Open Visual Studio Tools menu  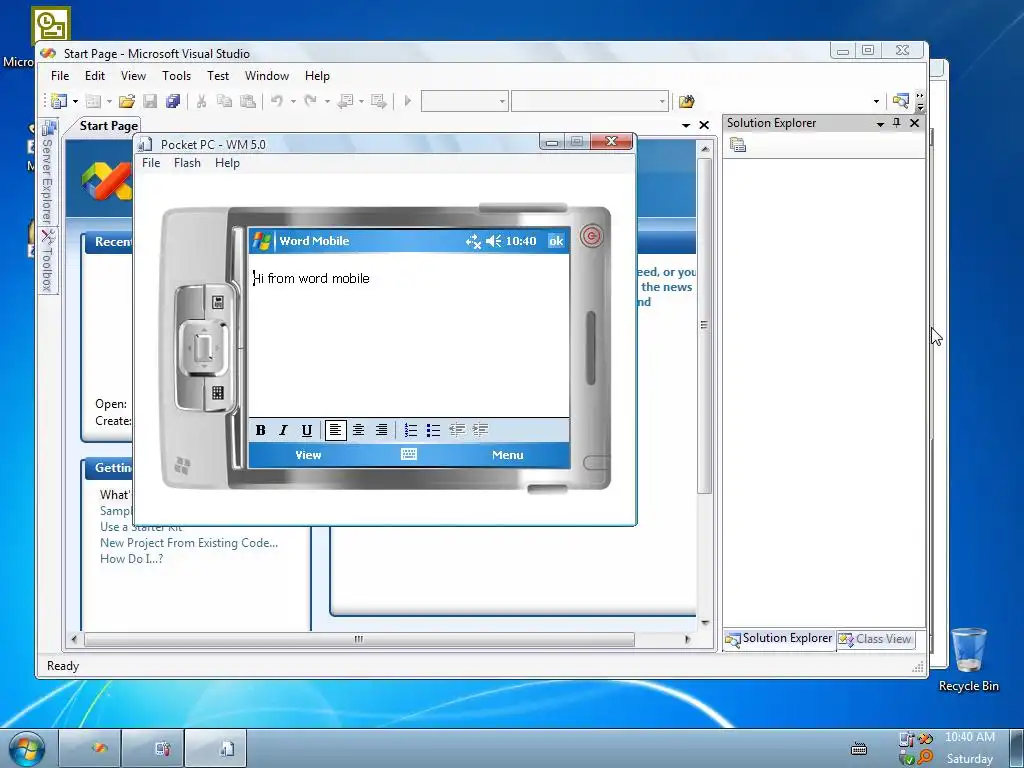click(176, 76)
